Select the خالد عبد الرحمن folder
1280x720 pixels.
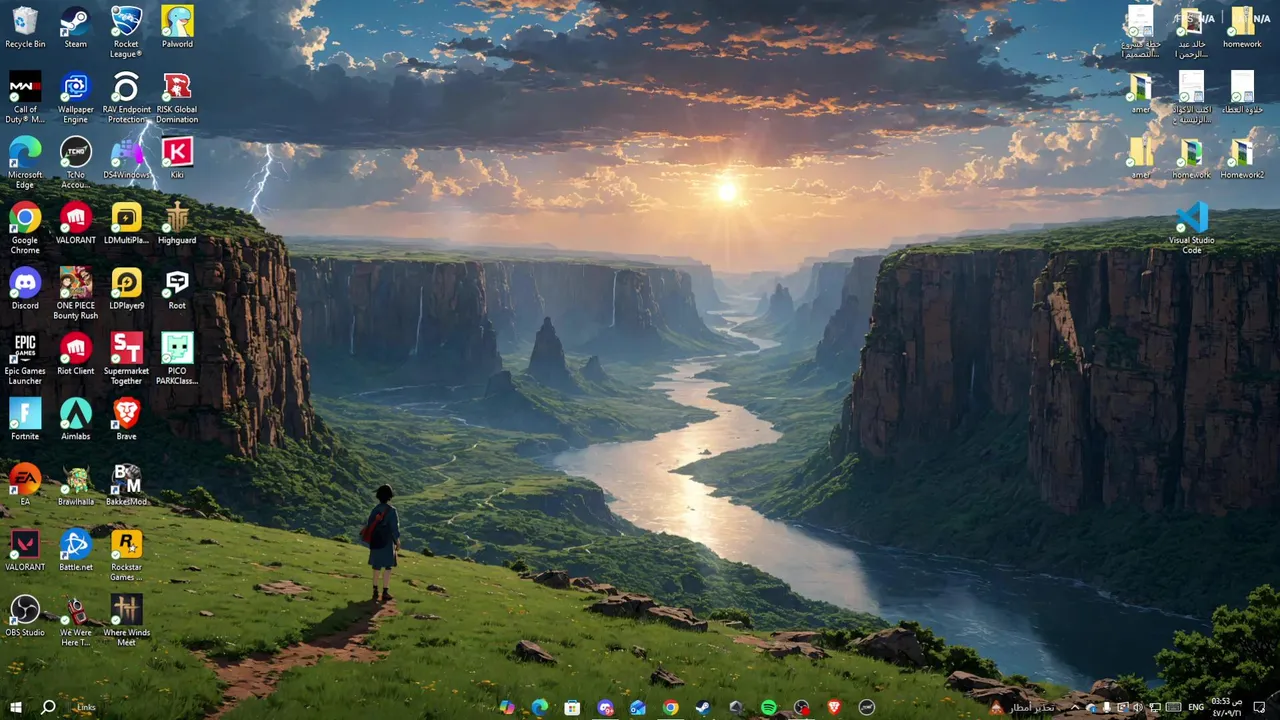(x=1191, y=32)
